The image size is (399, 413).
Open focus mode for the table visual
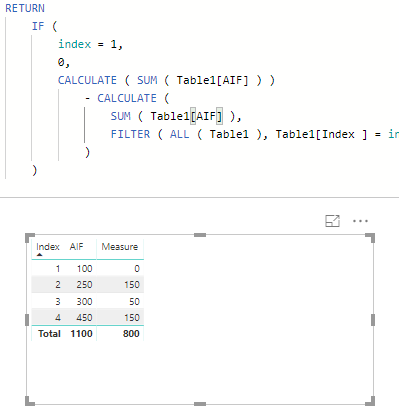click(332, 221)
